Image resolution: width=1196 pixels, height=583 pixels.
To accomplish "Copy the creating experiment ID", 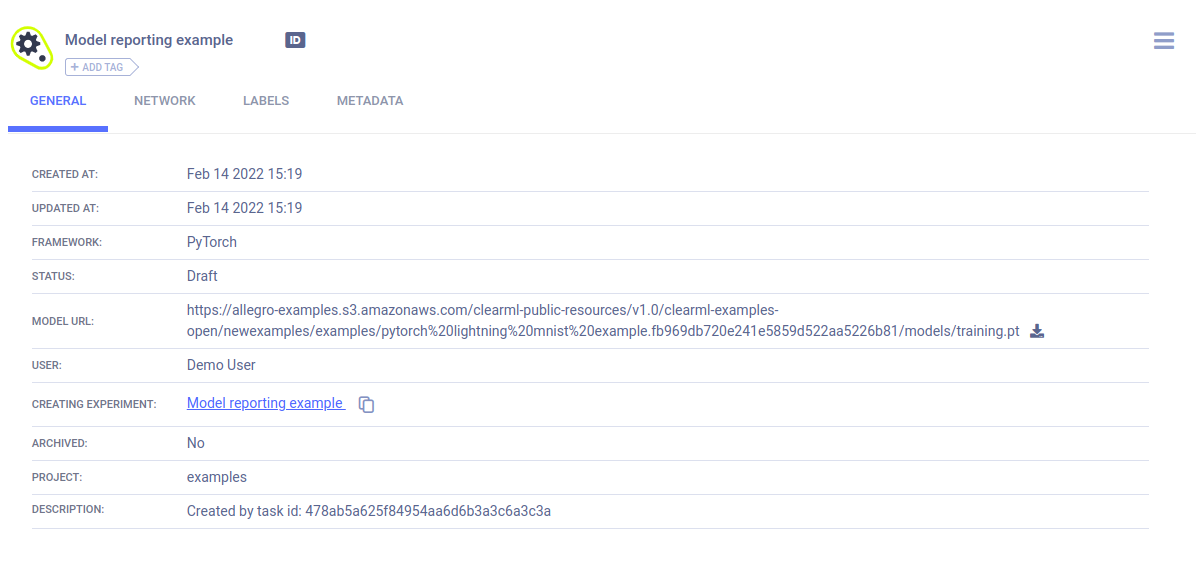I will tap(367, 405).
